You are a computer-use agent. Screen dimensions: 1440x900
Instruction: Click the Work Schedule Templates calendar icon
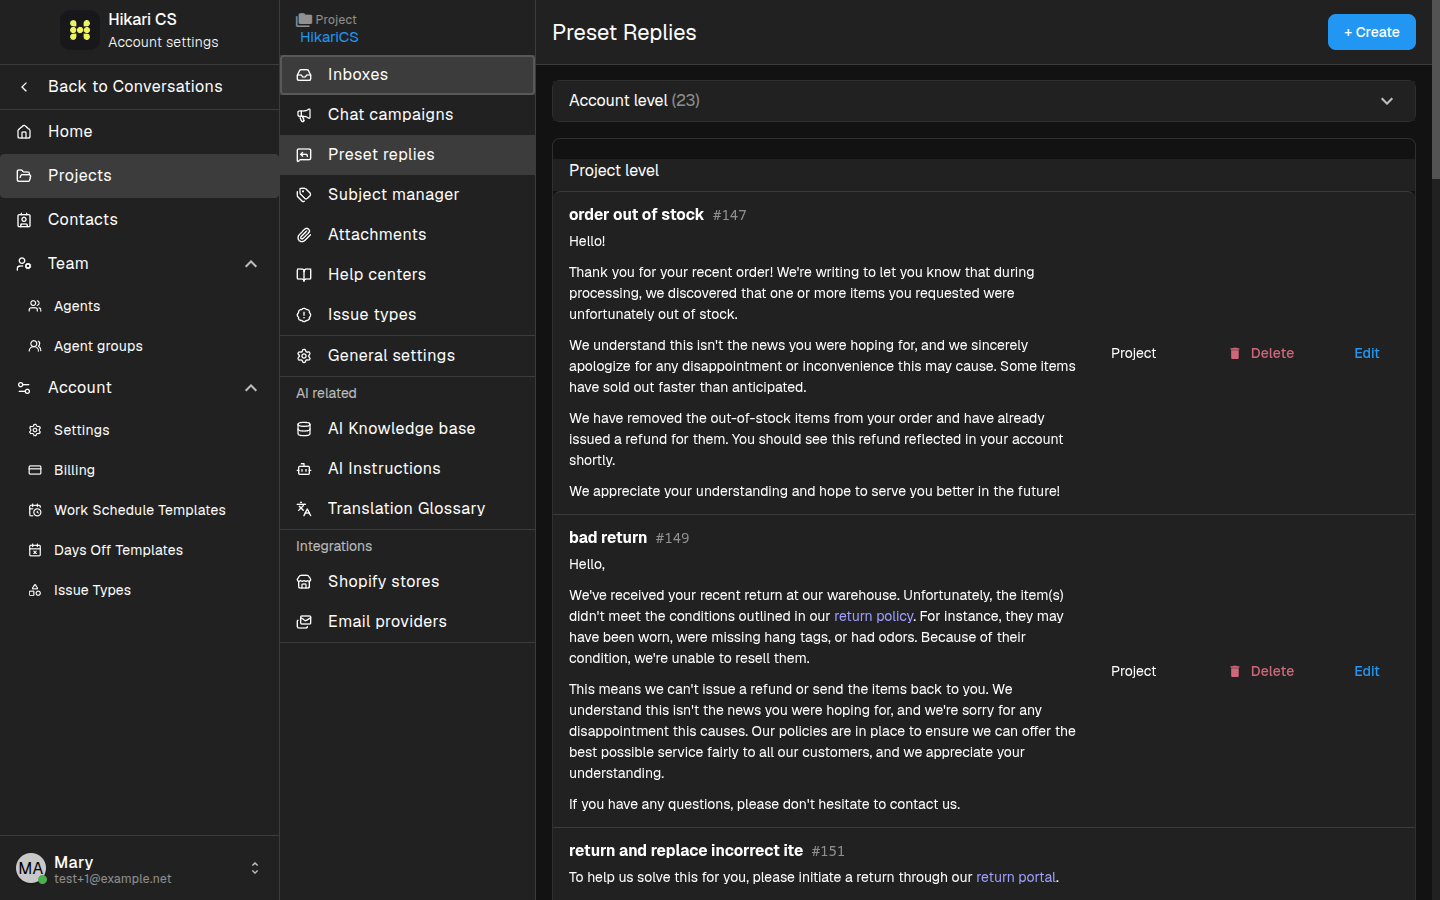(35, 510)
